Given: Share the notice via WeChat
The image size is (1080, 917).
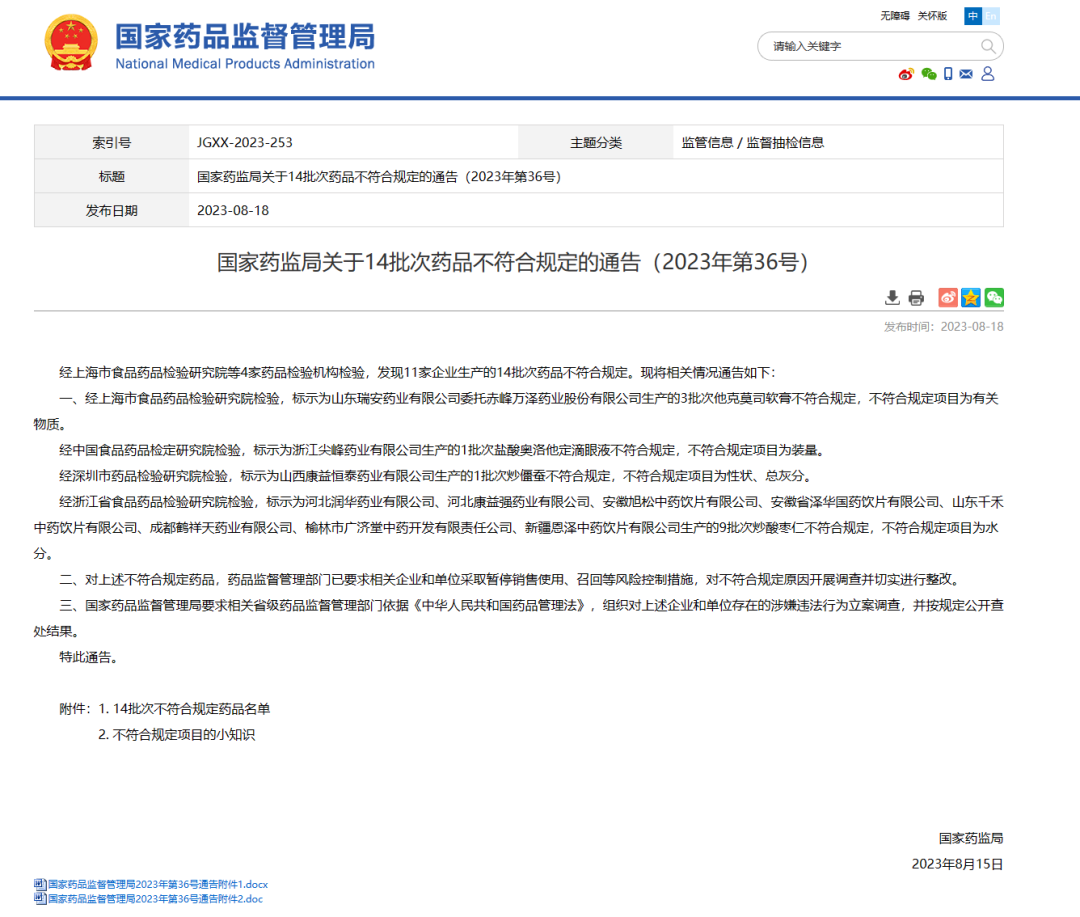Looking at the screenshot, I should (994, 297).
